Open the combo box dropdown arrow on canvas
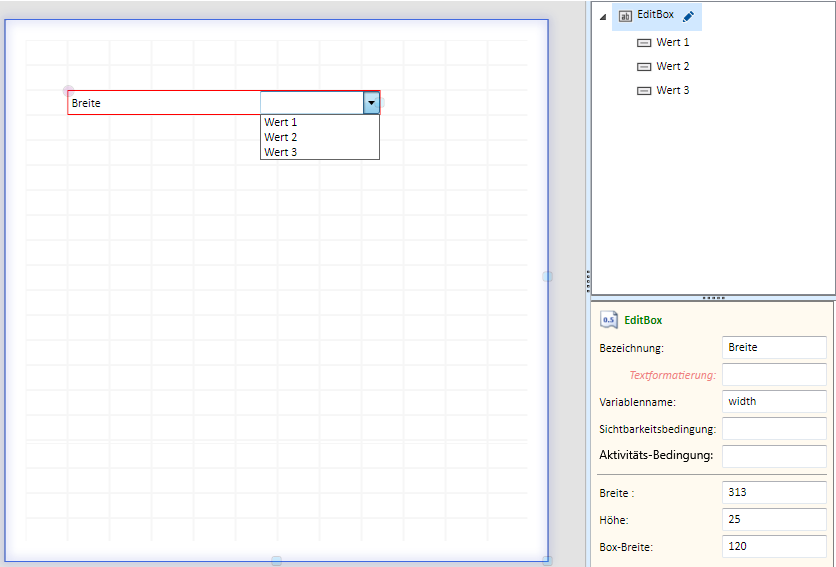Viewport: 836px width, 567px height. (371, 103)
